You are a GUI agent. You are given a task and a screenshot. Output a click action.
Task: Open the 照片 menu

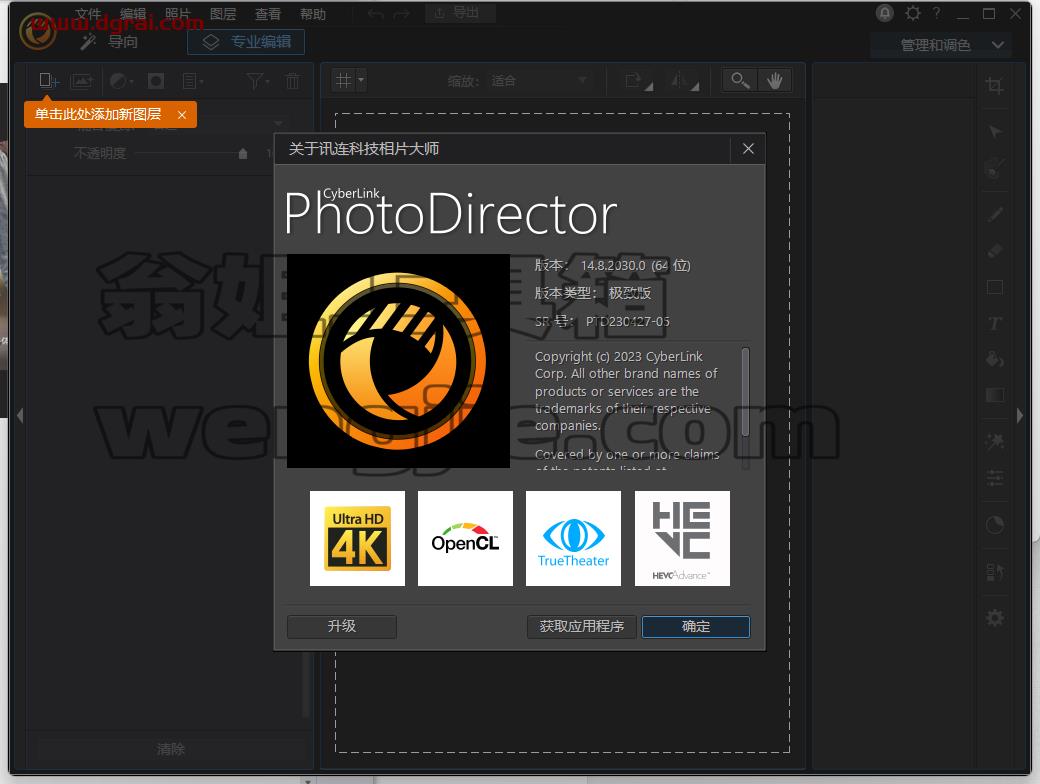178,14
